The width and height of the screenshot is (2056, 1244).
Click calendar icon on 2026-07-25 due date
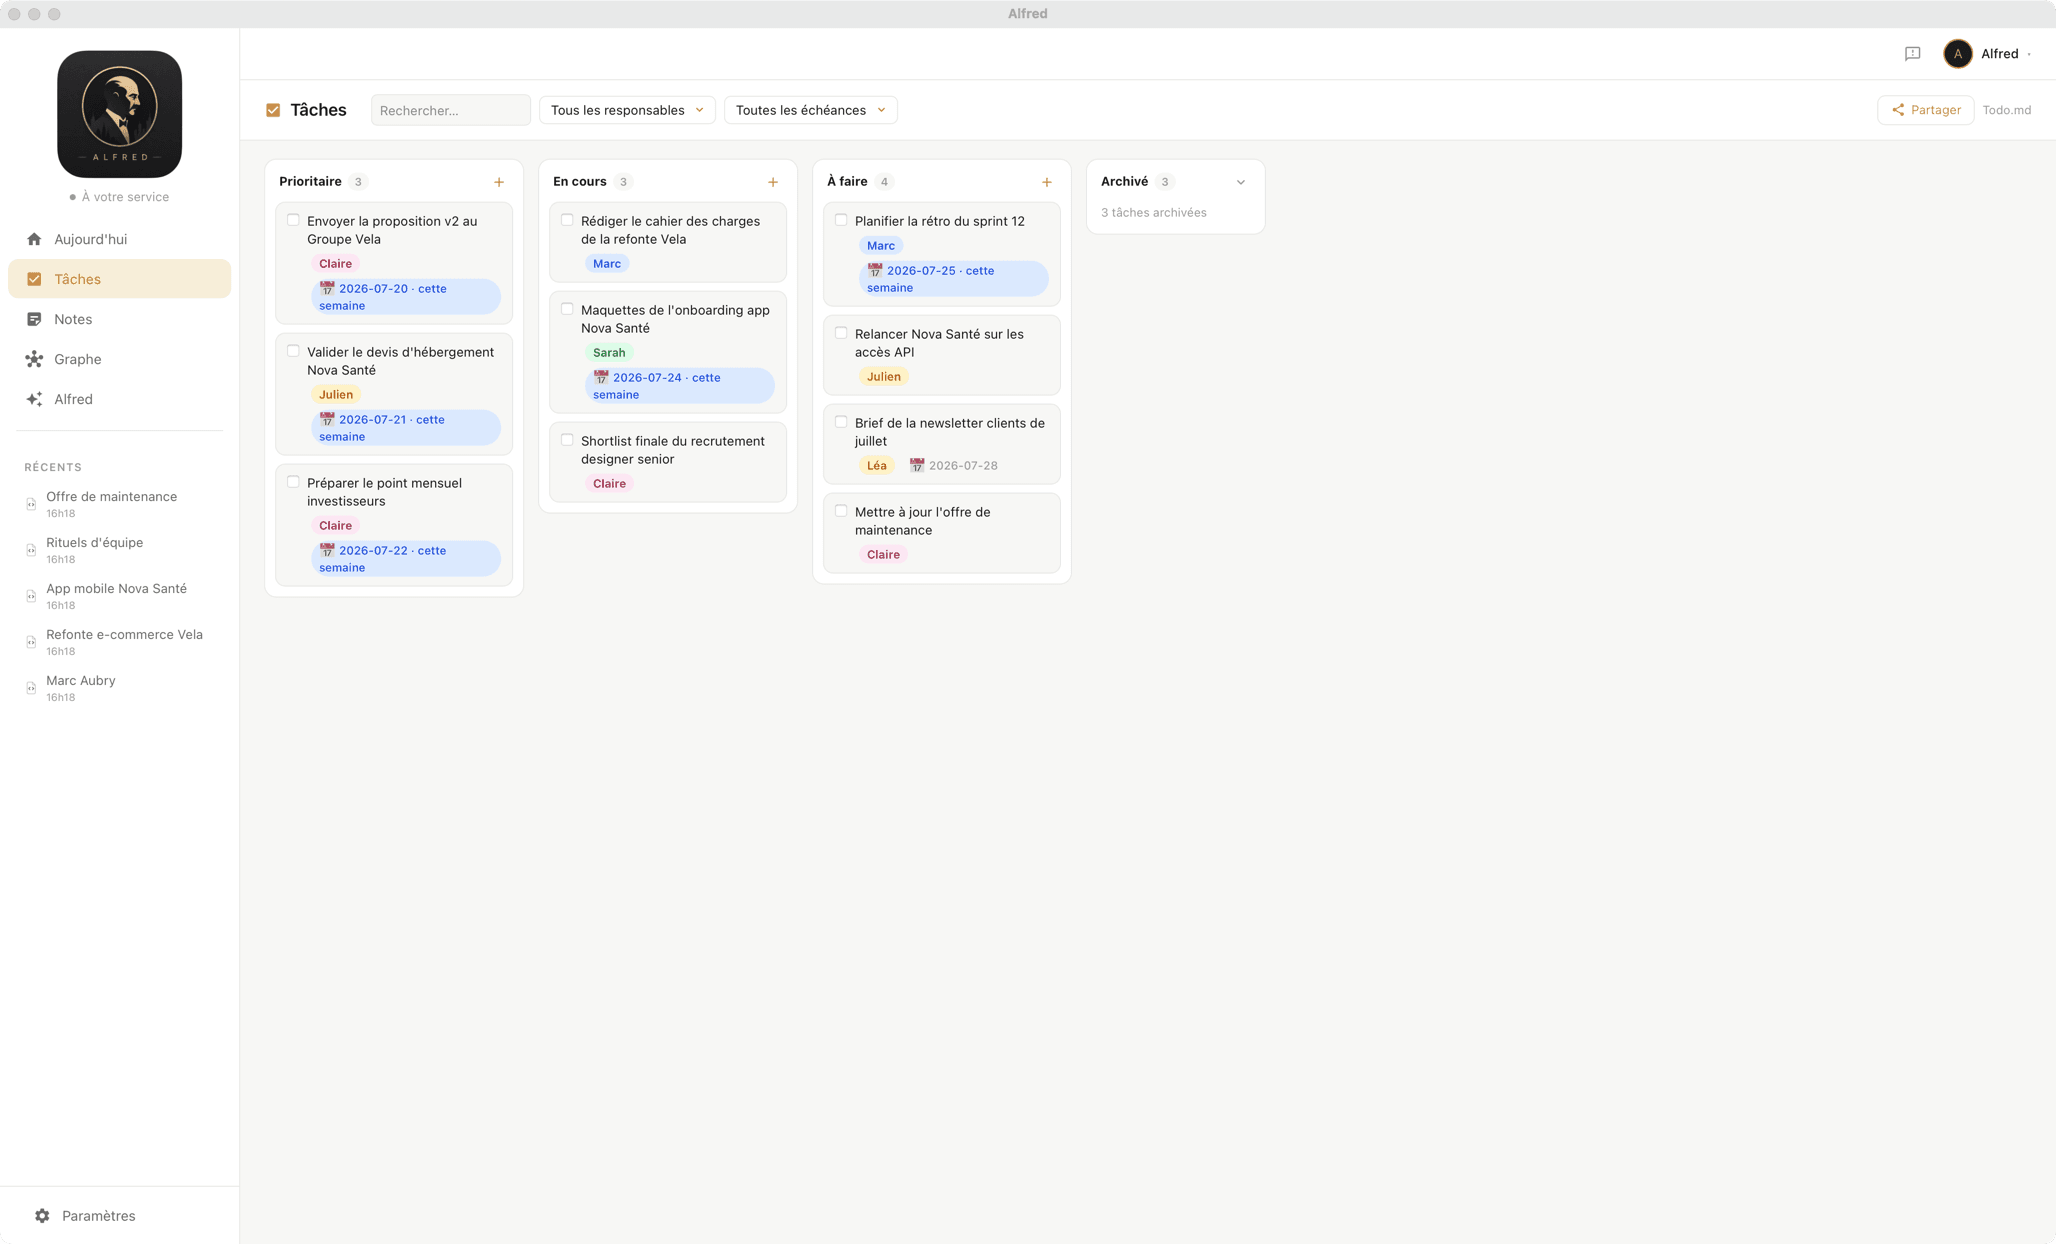coord(875,270)
